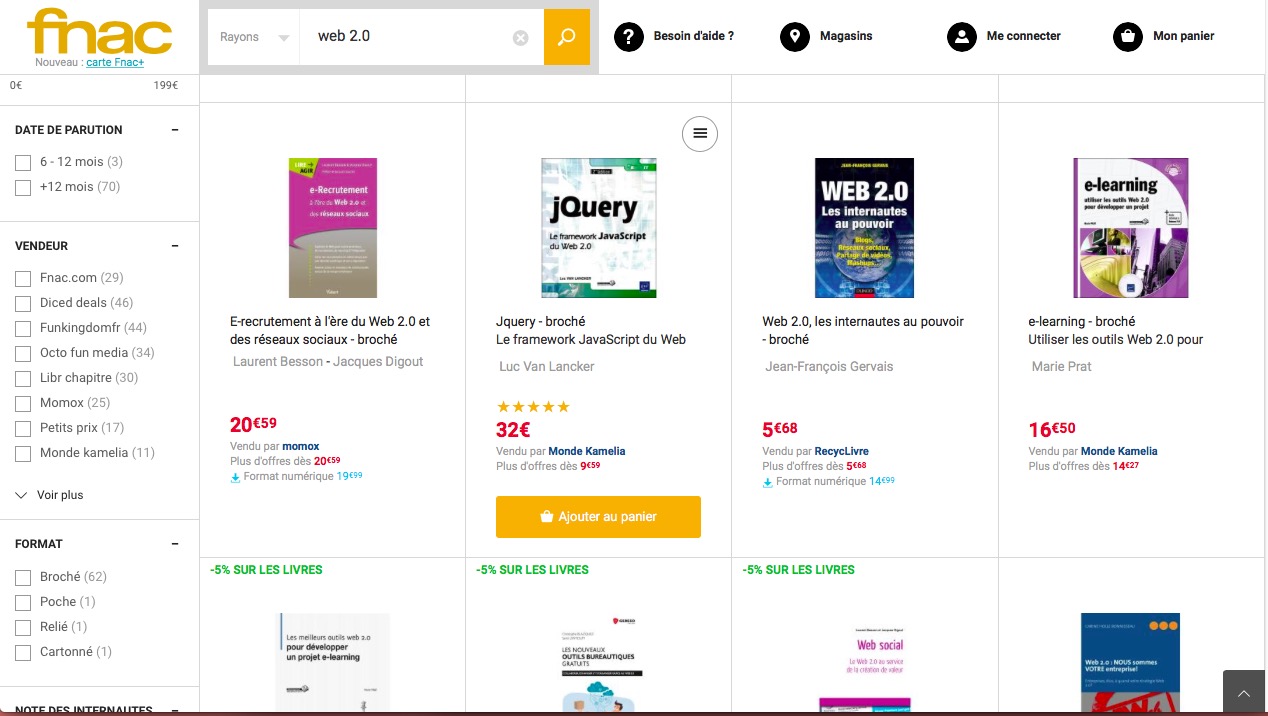Click the scroll-to-top arrow button
Image resolution: width=1268 pixels, height=716 pixels.
tap(1244, 693)
